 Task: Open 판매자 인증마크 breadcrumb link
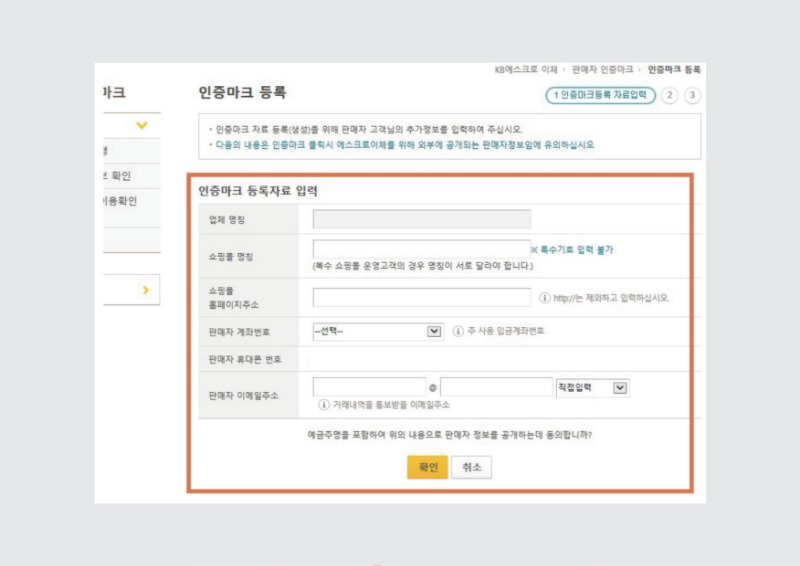tap(602, 70)
